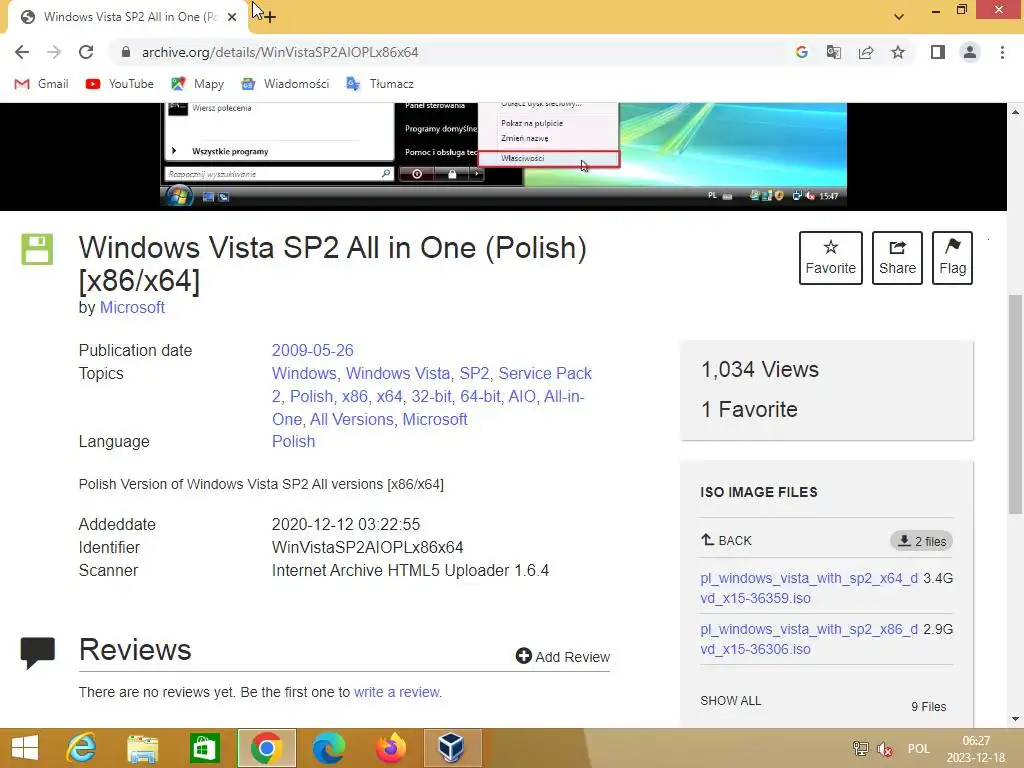Download the x86 dvd x15-36306 ISO
This screenshot has height=768, width=1024.
coord(808,639)
